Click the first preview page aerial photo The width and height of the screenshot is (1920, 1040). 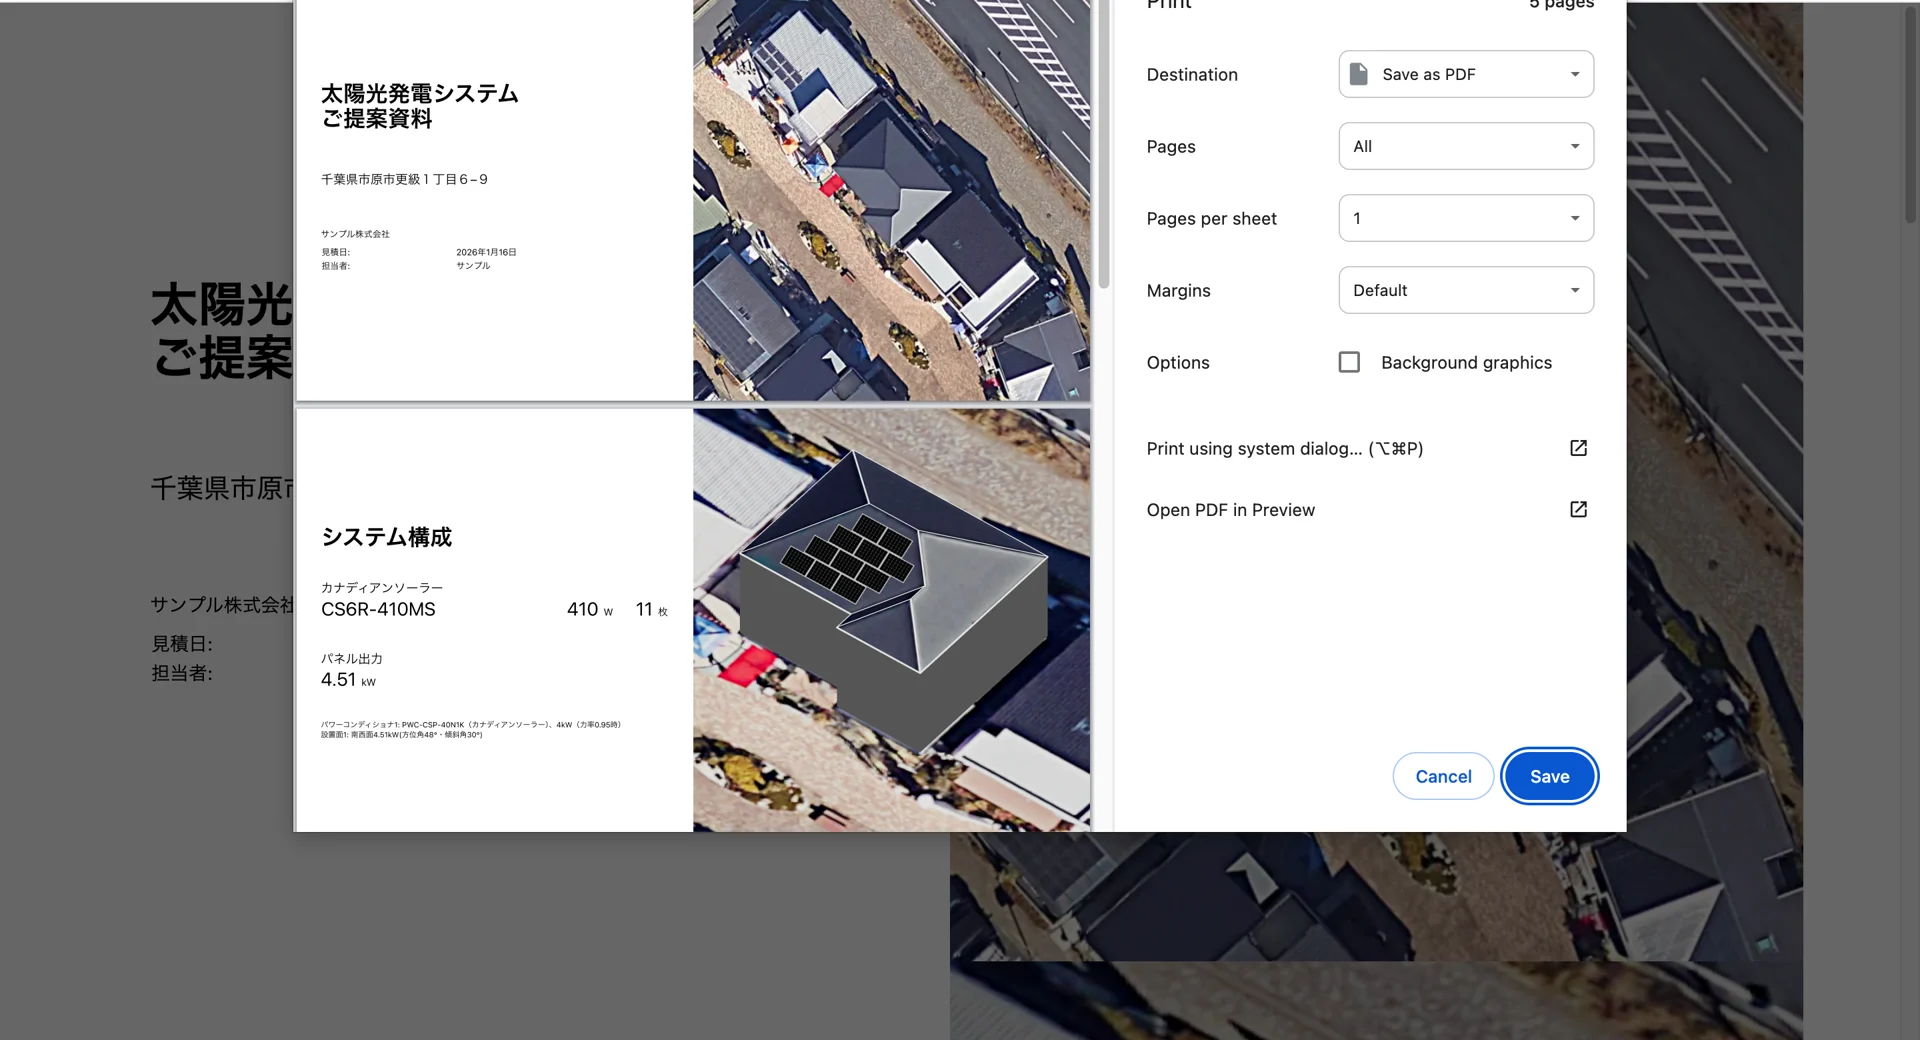(x=891, y=200)
